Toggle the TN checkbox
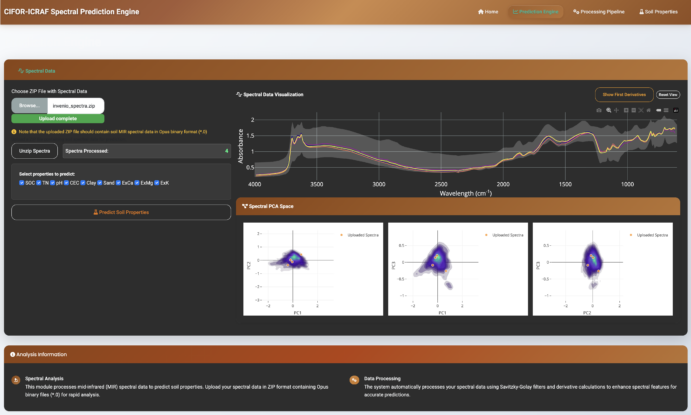The image size is (691, 415). tap(39, 183)
